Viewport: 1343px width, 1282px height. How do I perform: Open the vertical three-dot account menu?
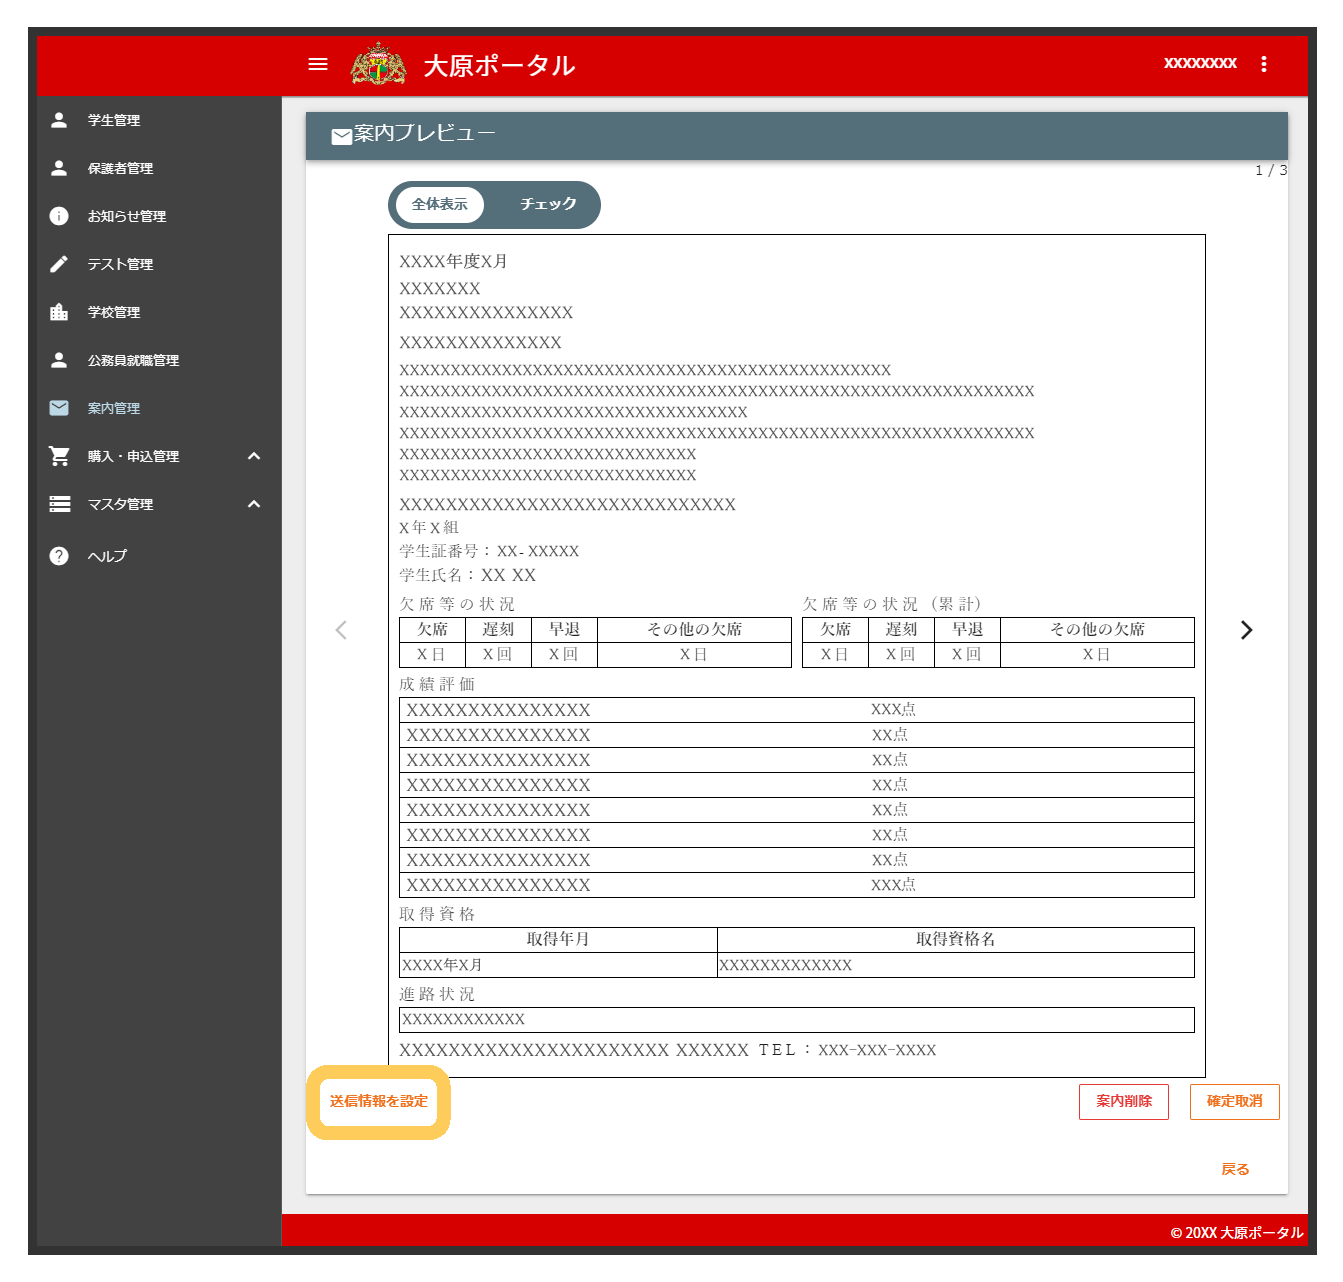click(x=1264, y=64)
